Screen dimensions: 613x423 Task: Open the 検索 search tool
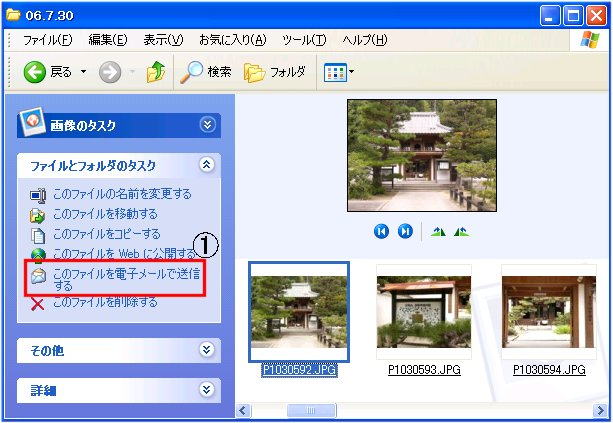(x=206, y=72)
